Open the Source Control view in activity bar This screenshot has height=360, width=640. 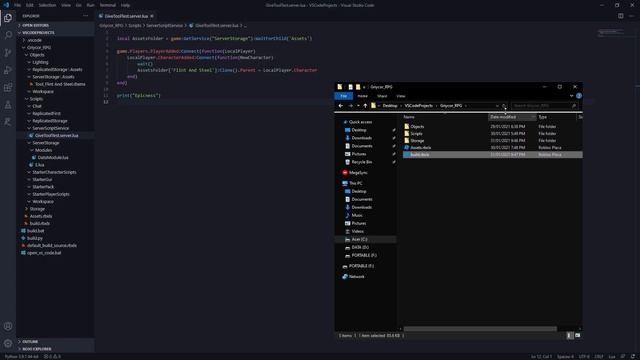(x=8, y=53)
